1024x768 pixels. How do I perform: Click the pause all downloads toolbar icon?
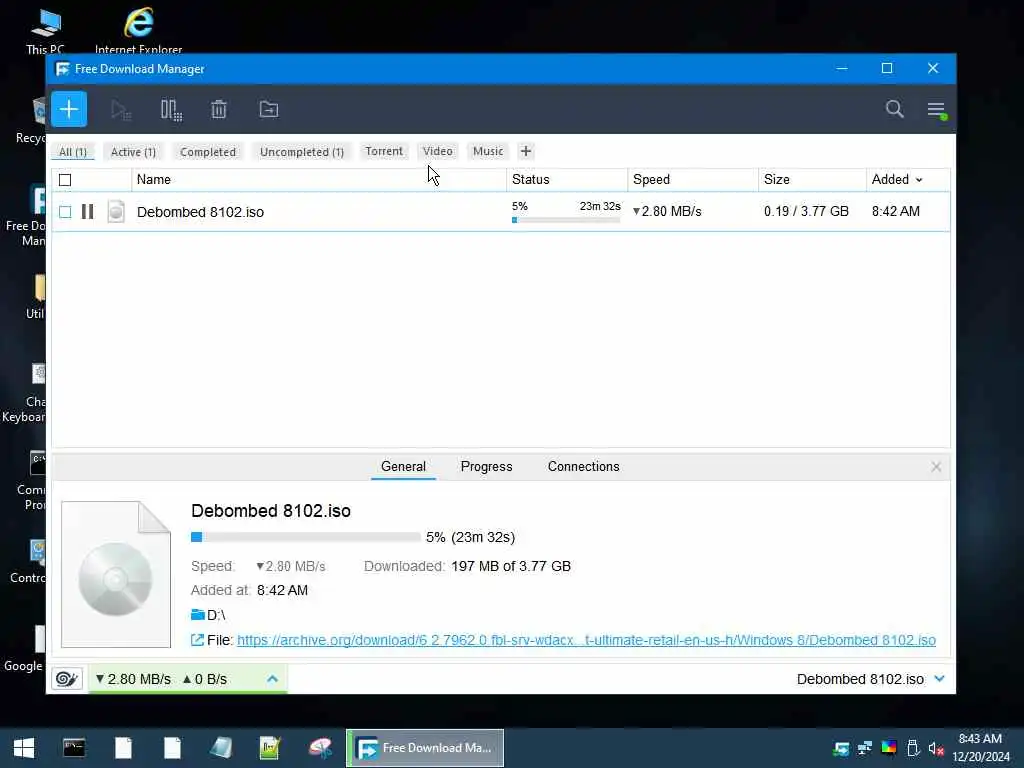point(171,110)
